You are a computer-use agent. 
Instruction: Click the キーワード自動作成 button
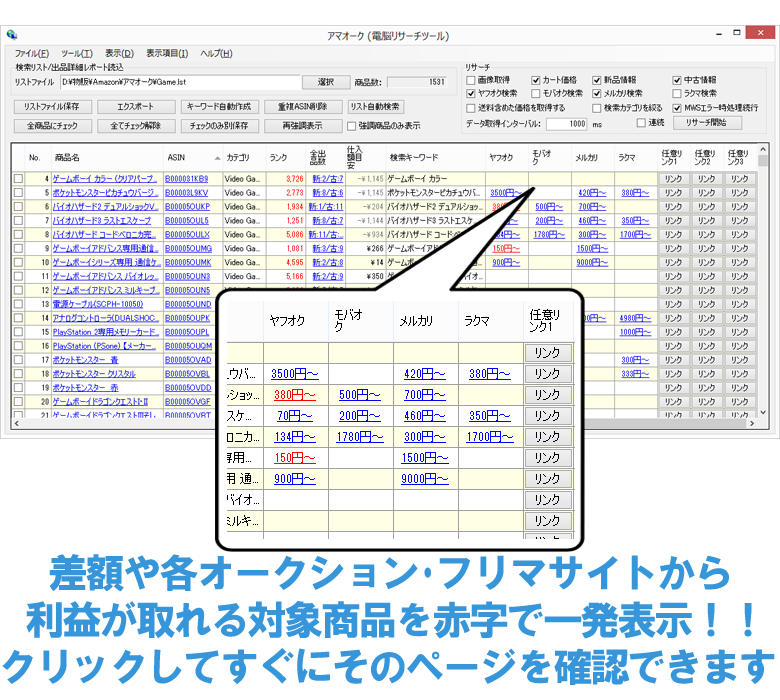point(219,106)
